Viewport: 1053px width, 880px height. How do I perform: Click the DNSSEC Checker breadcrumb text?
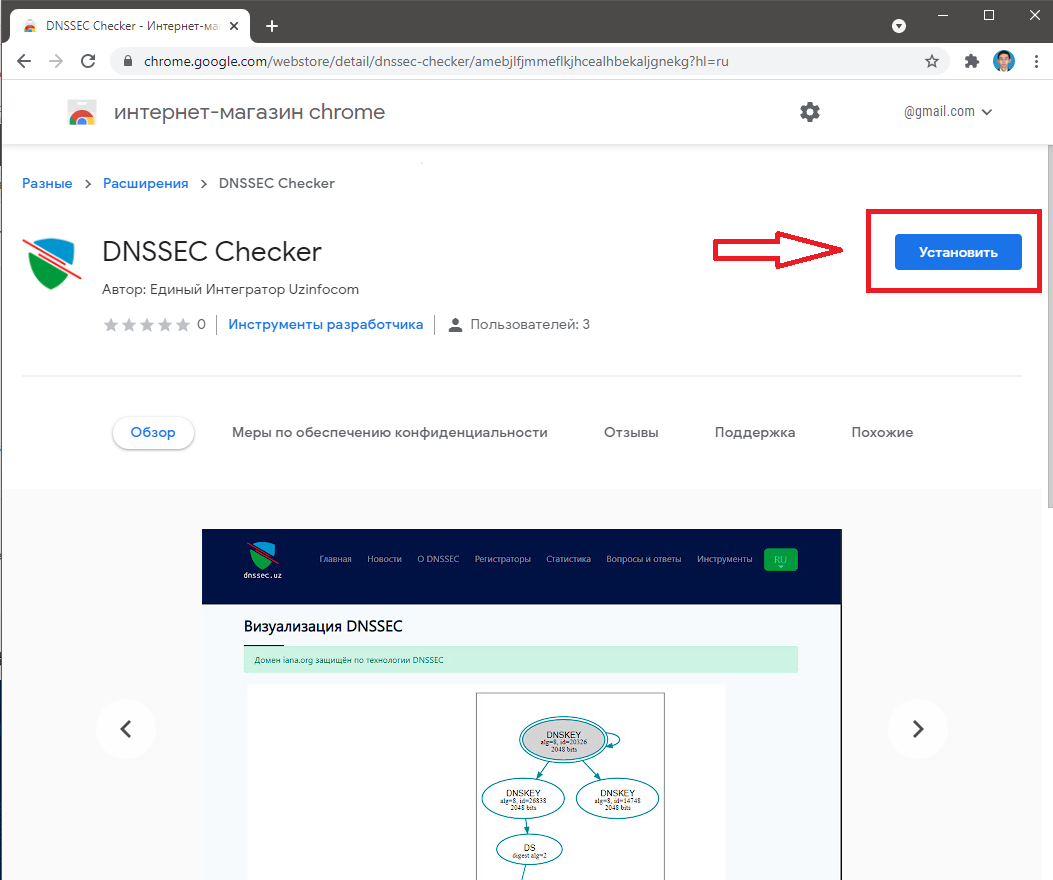pos(277,183)
